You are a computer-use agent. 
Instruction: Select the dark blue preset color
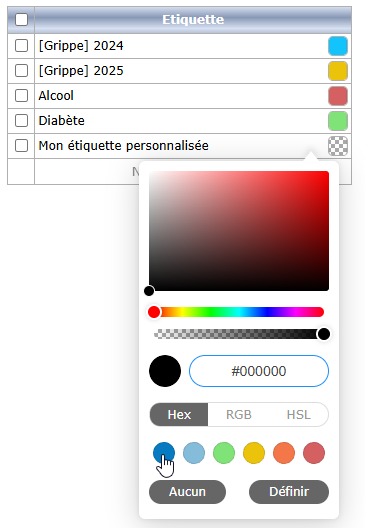point(164,453)
